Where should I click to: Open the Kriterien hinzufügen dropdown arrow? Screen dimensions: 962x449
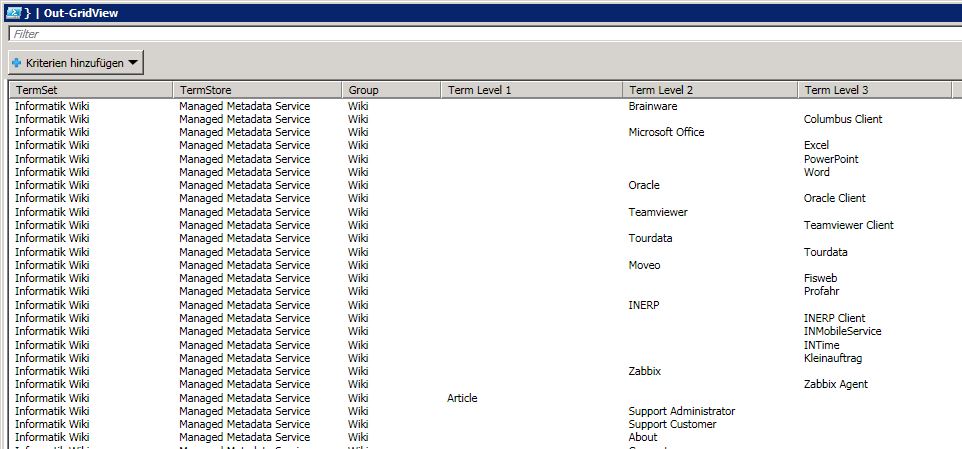point(134,63)
